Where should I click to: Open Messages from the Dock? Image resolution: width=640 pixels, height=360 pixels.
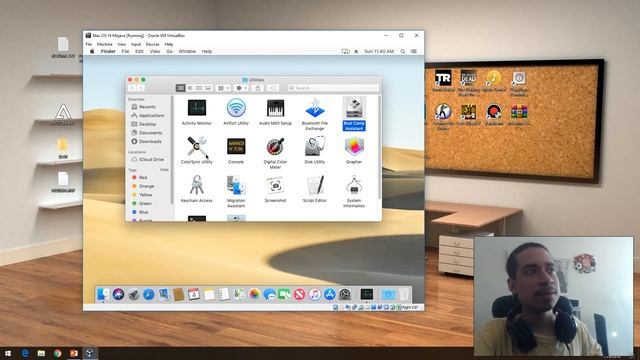coord(269,294)
